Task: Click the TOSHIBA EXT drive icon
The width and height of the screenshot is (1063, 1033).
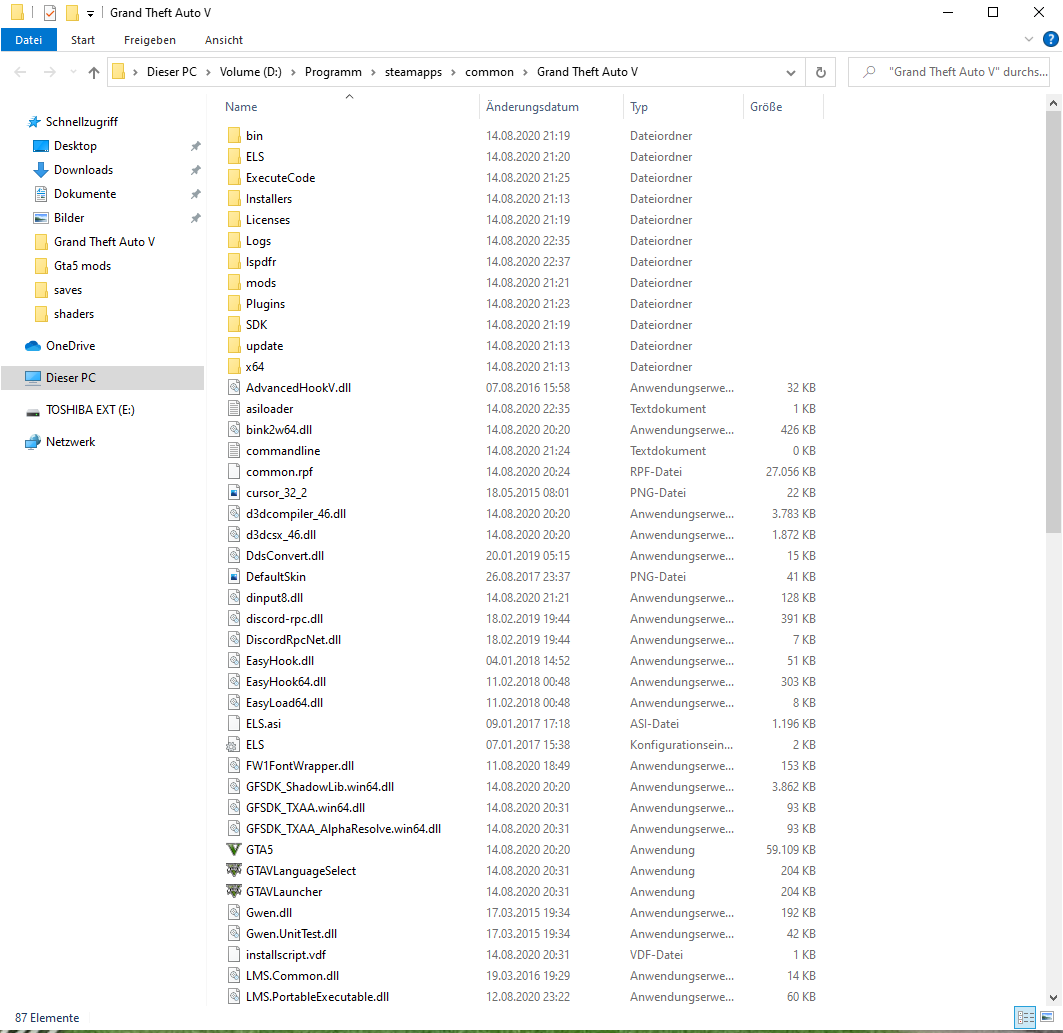Action: [x=33, y=411]
